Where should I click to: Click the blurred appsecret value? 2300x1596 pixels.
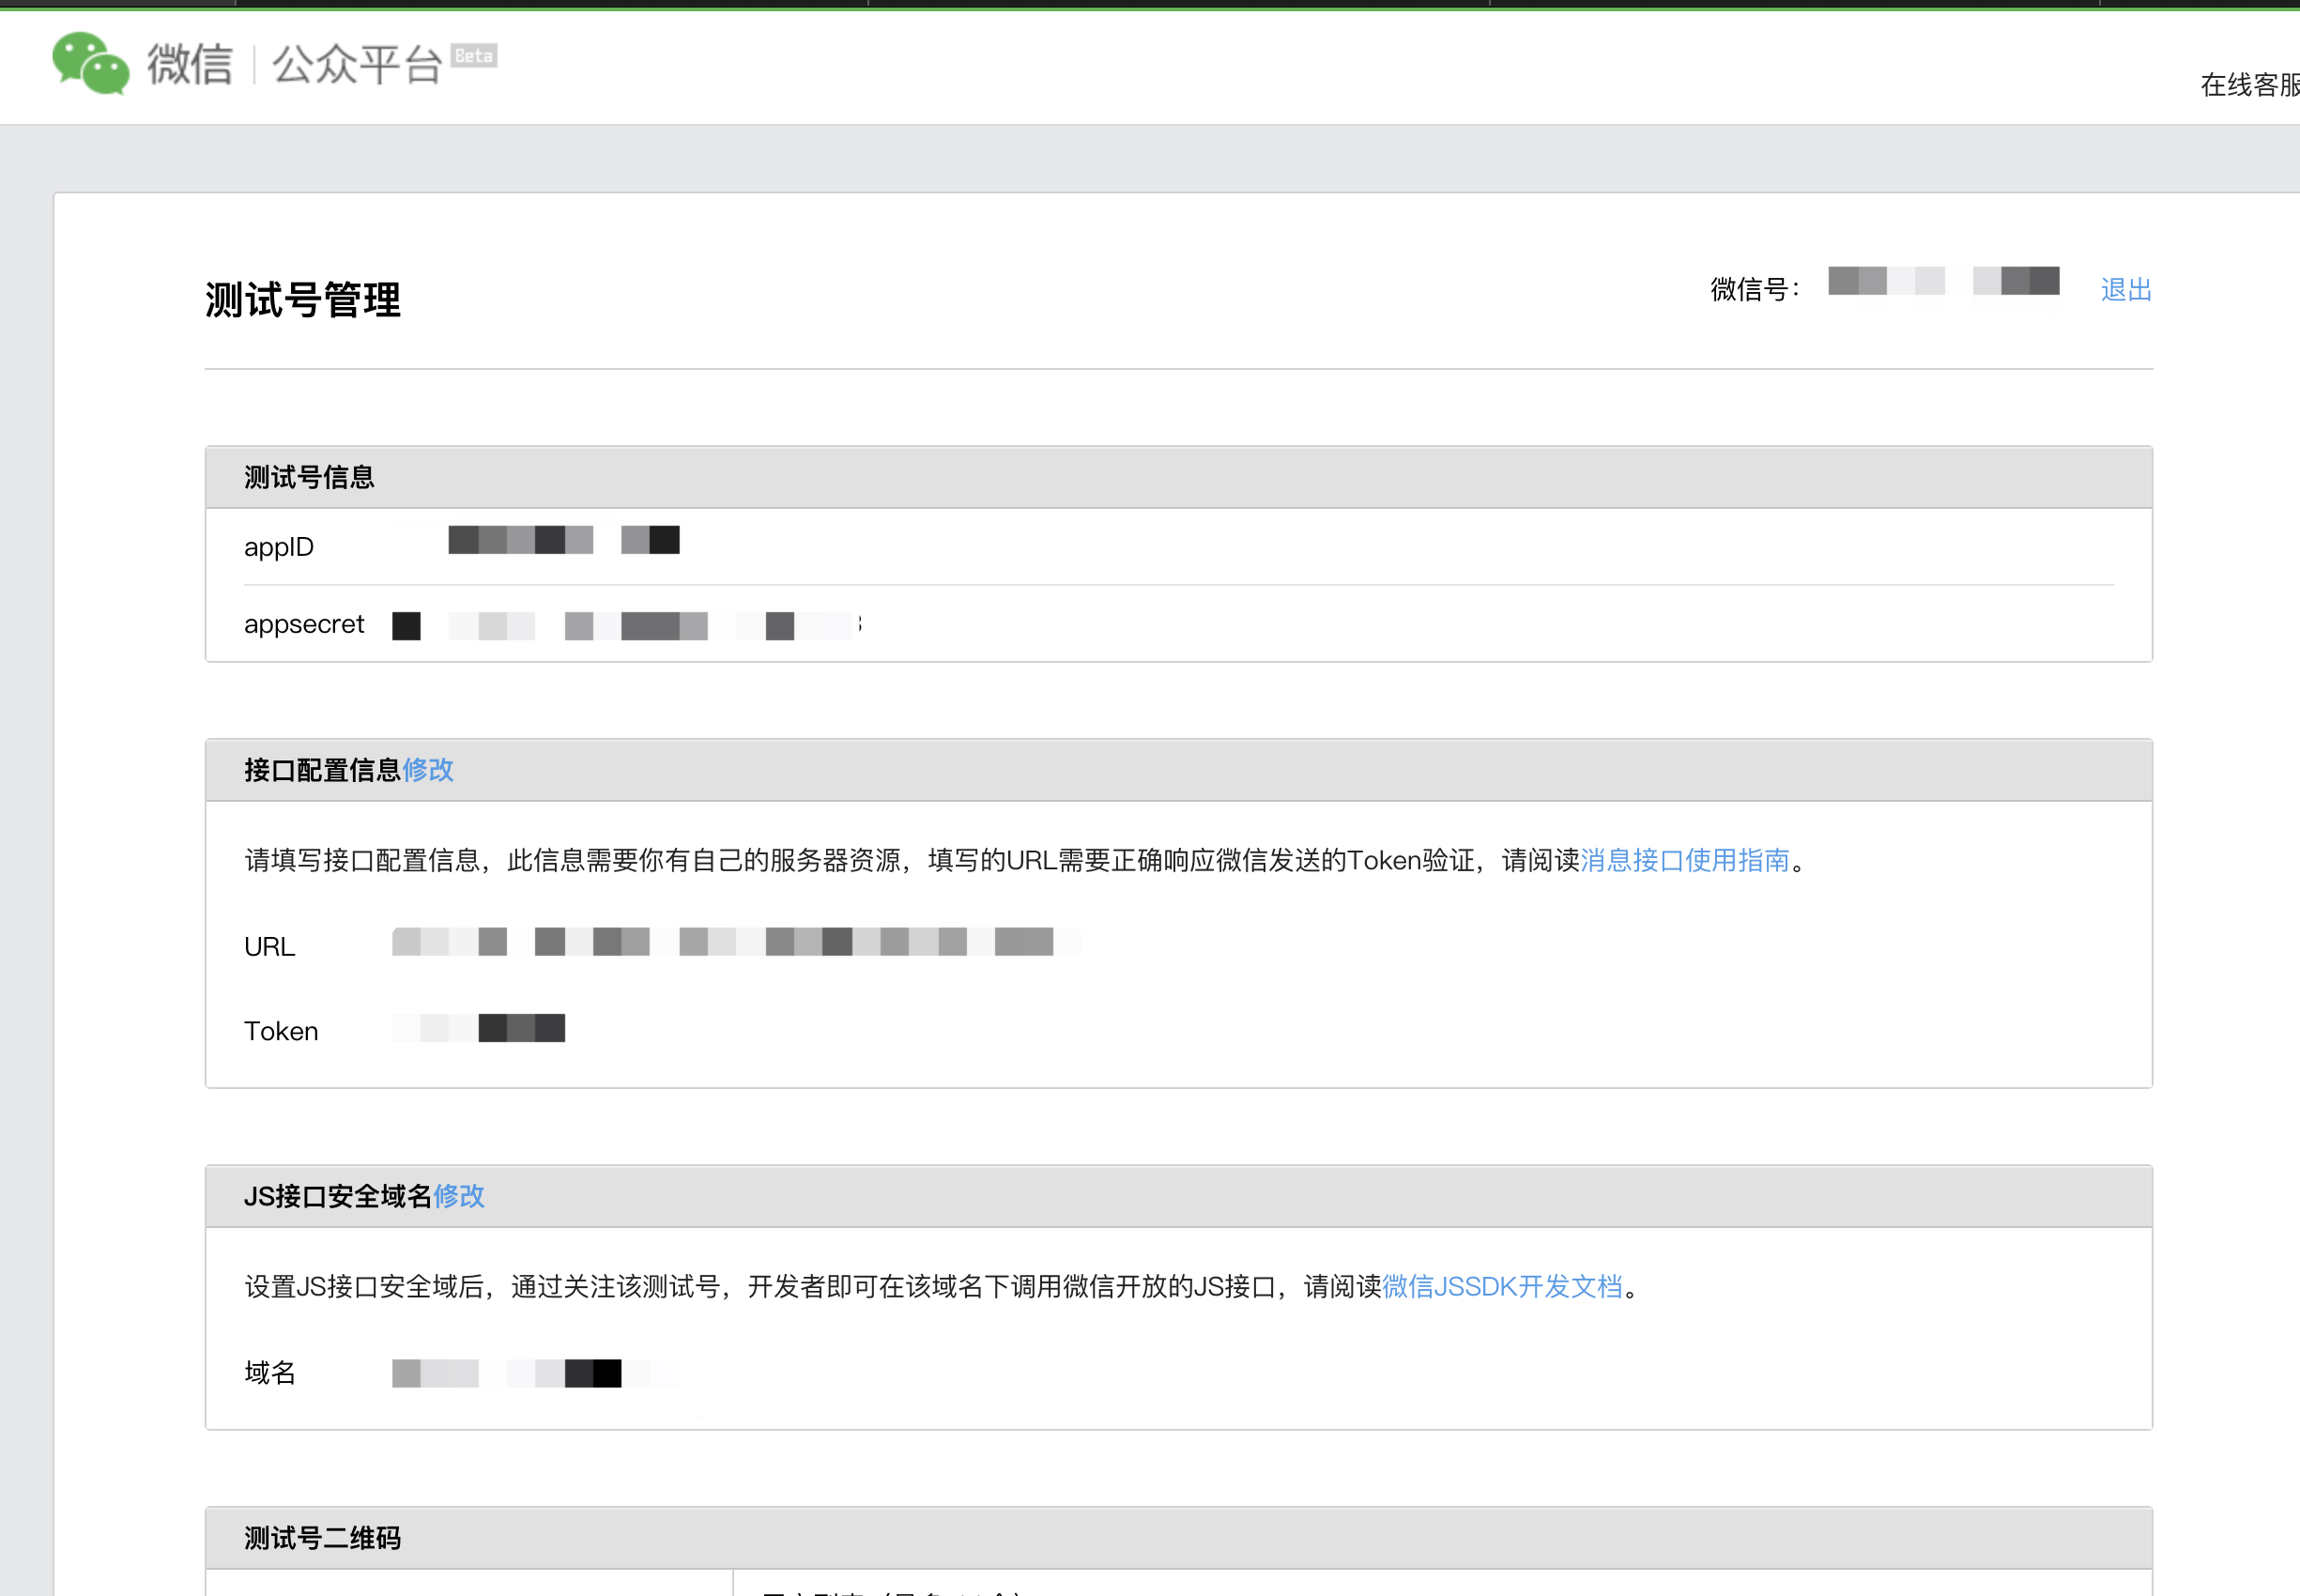coord(625,626)
